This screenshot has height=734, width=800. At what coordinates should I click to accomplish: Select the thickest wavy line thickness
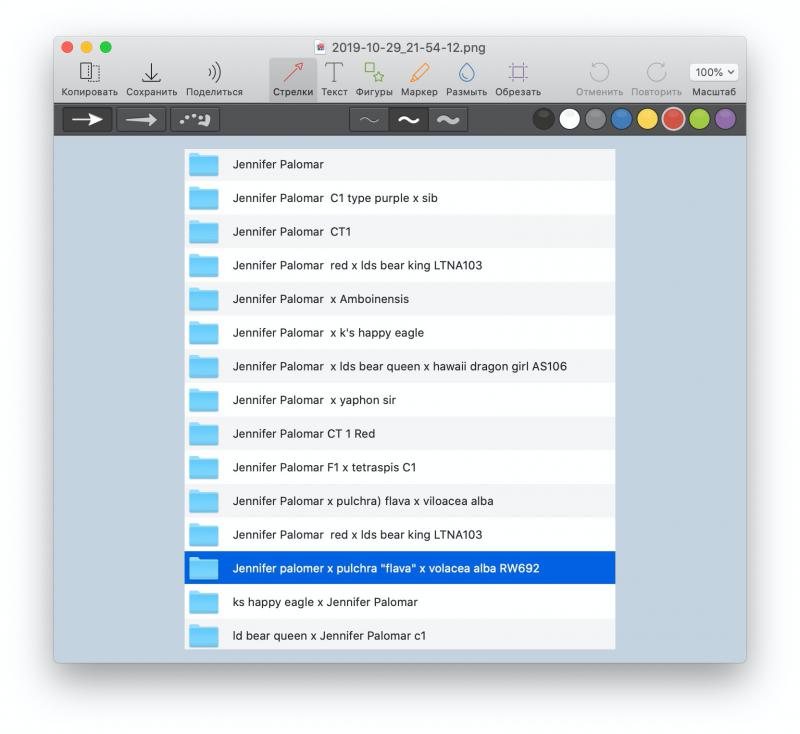tap(448, 120)
